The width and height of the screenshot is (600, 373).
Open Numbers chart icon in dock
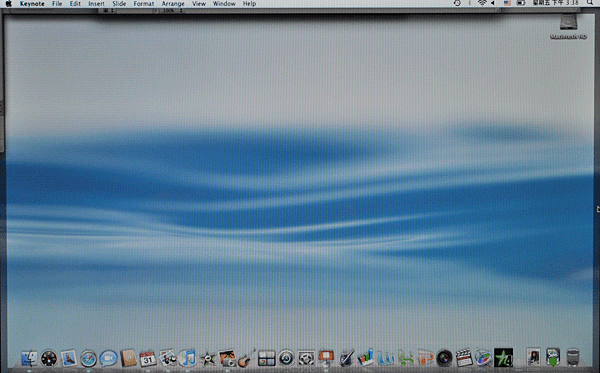(366, 358)
